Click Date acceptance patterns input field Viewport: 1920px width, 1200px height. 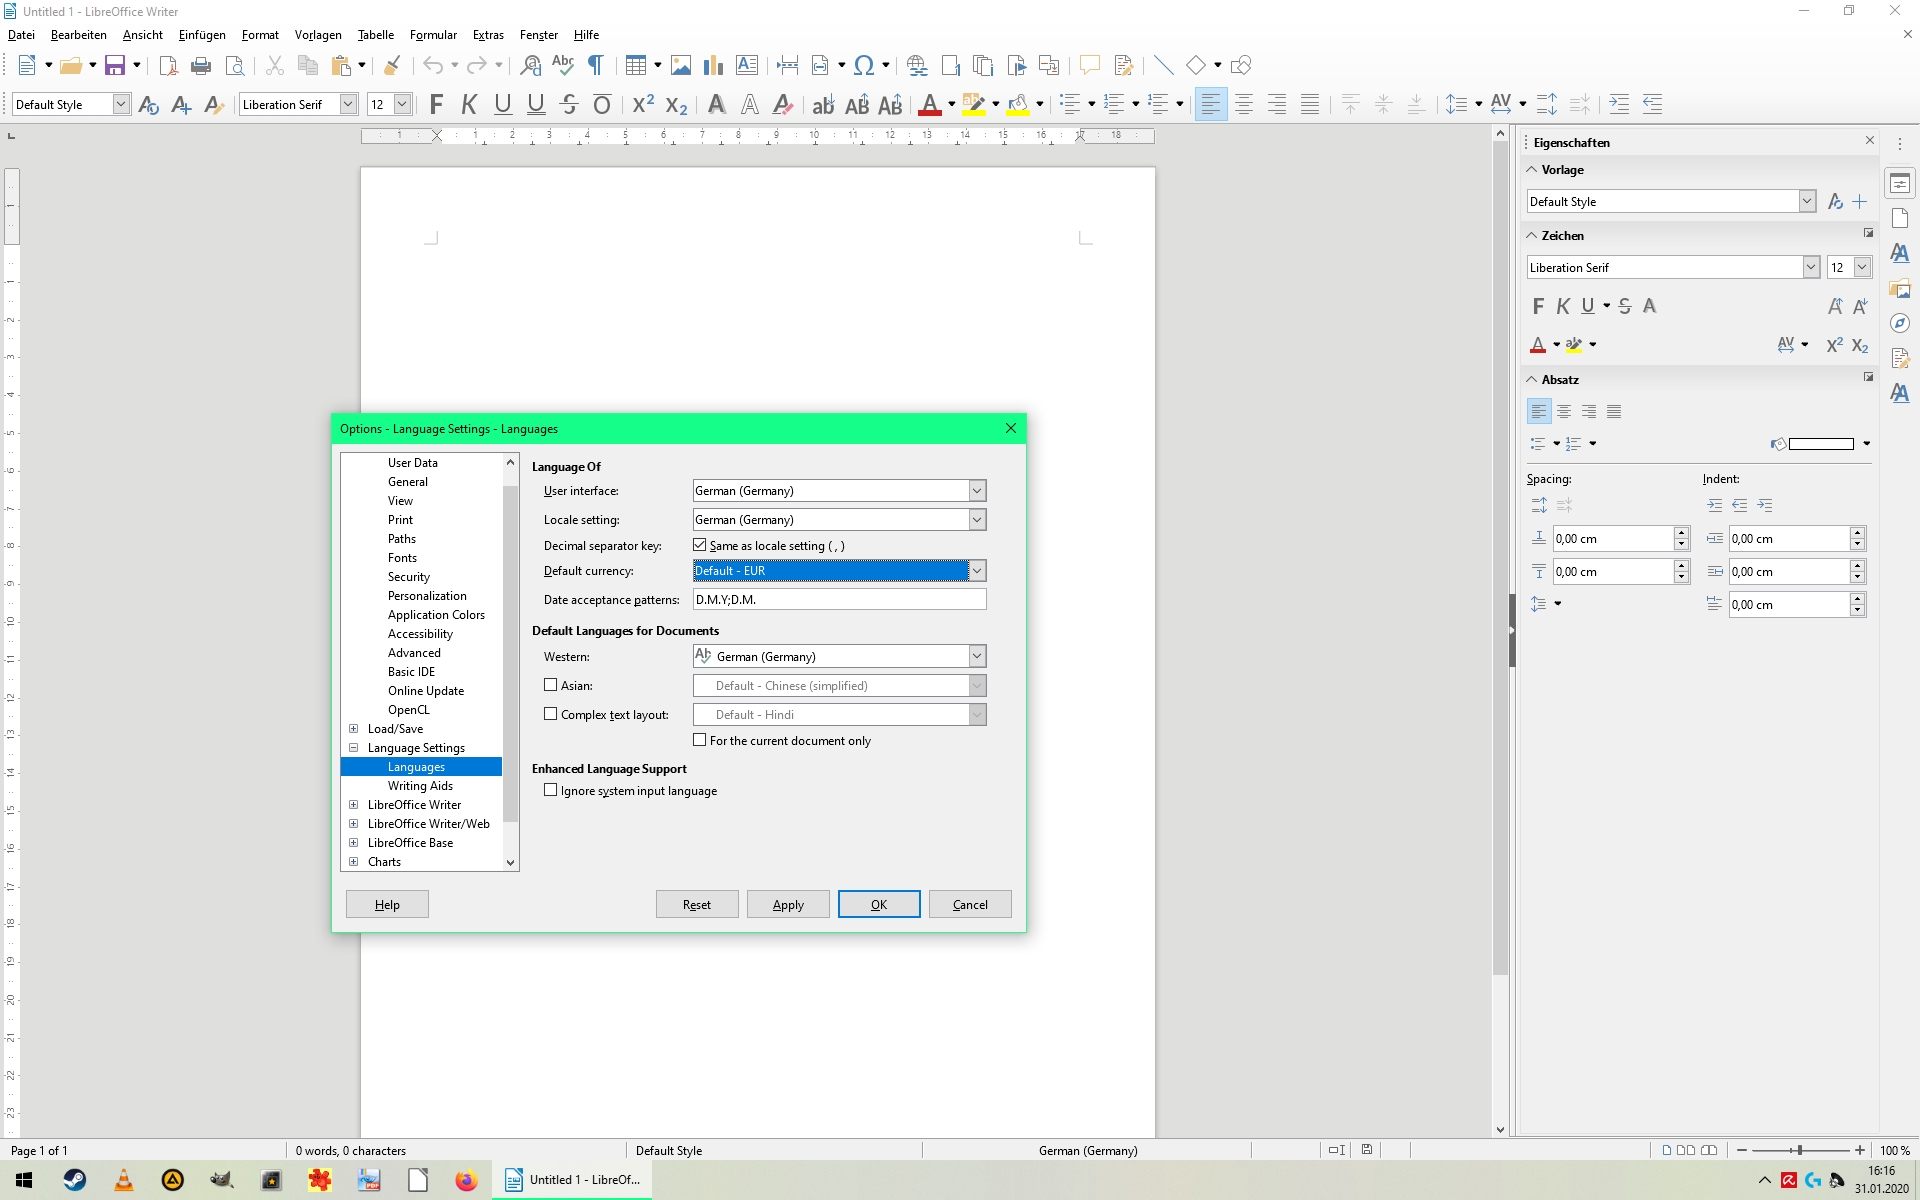[839, 599]
